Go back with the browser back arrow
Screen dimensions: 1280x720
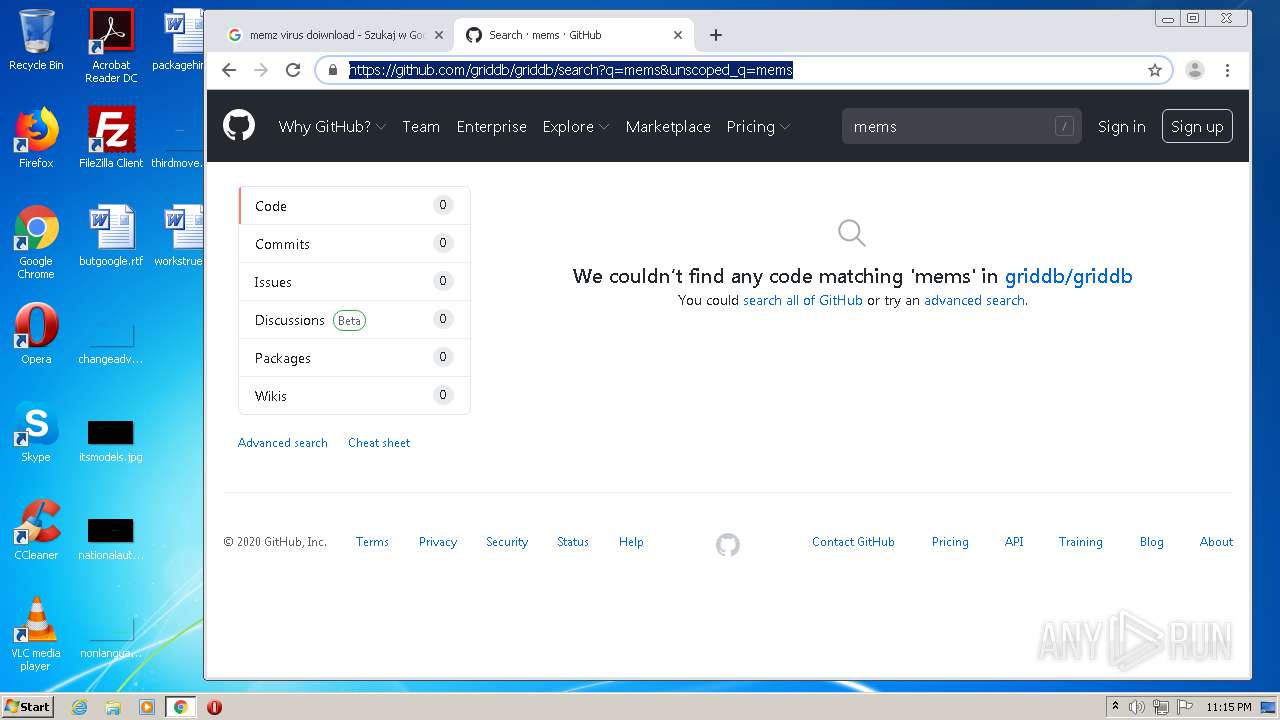[229, 70]
